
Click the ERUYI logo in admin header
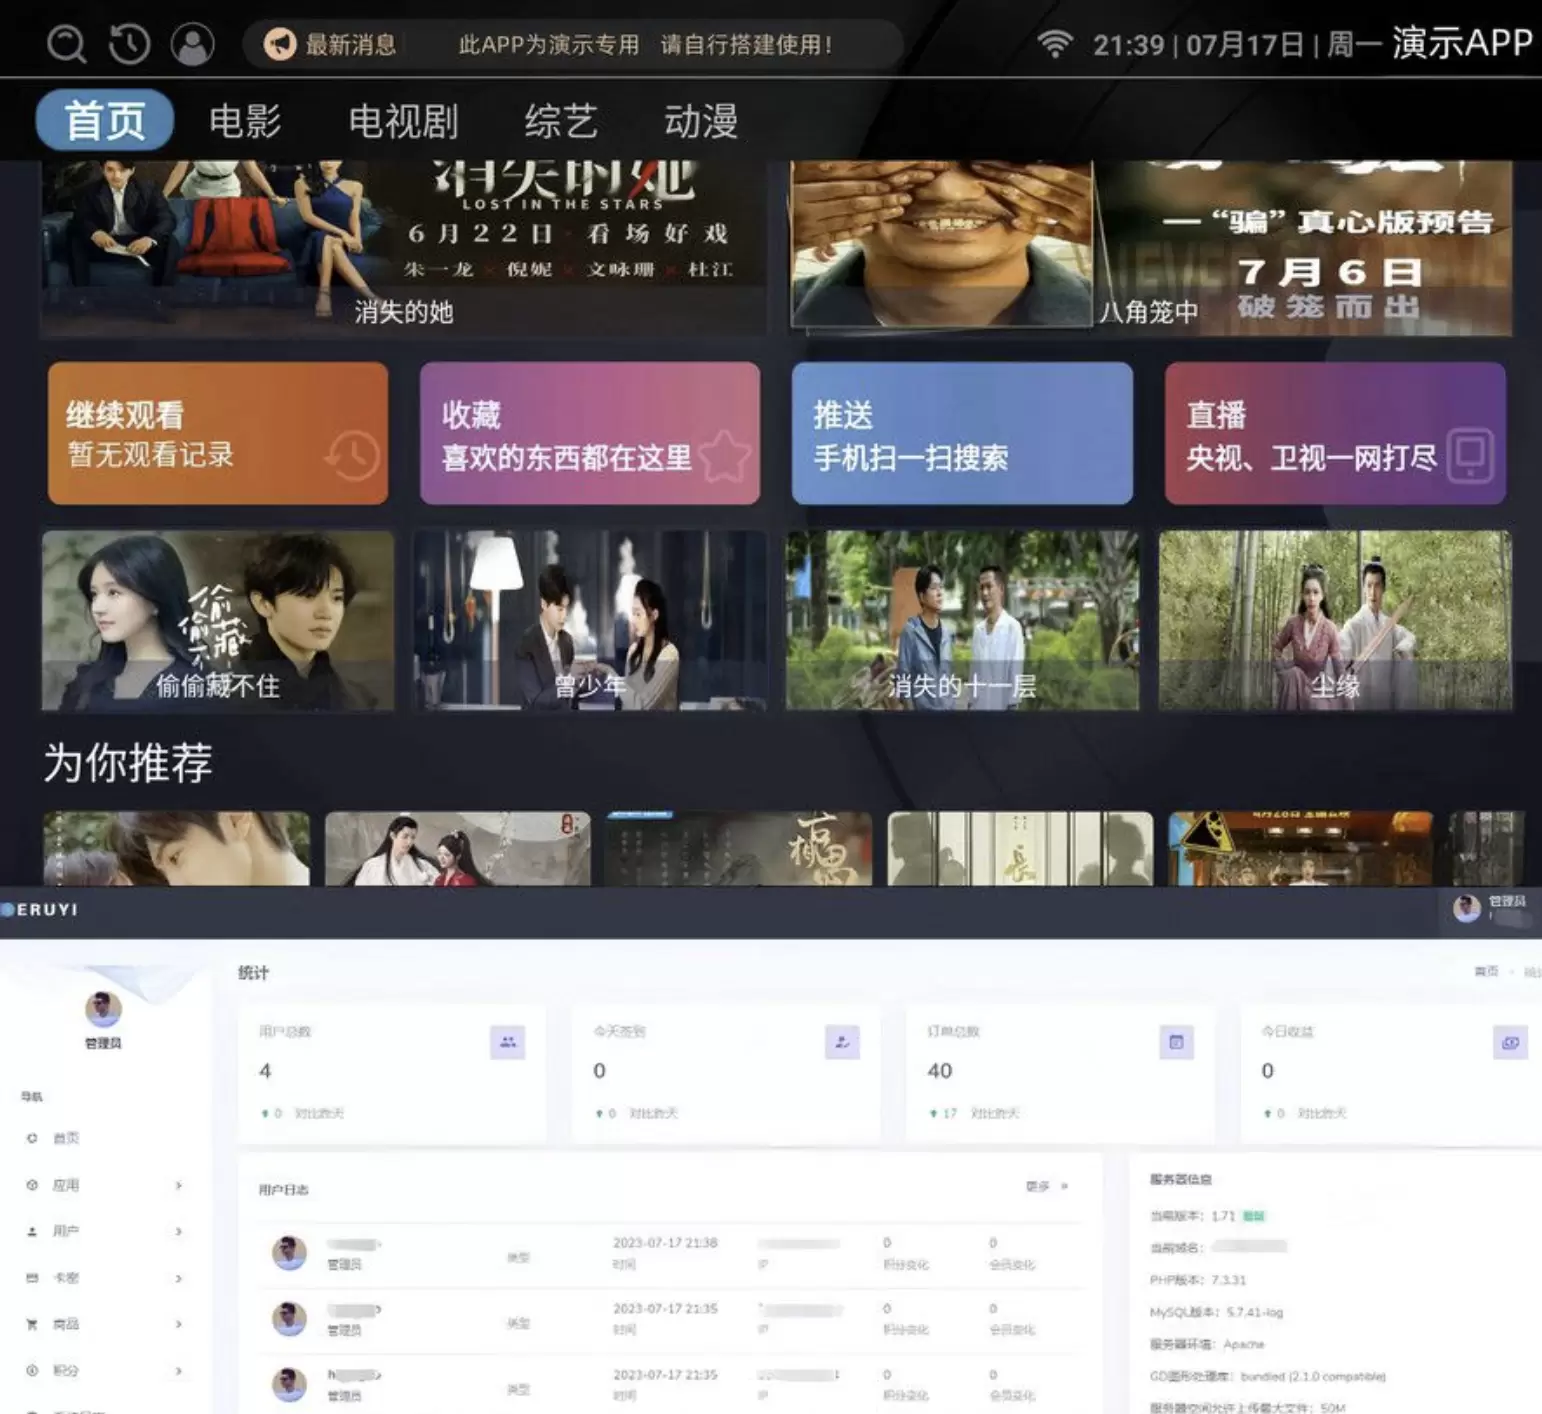tap(40, 910)
